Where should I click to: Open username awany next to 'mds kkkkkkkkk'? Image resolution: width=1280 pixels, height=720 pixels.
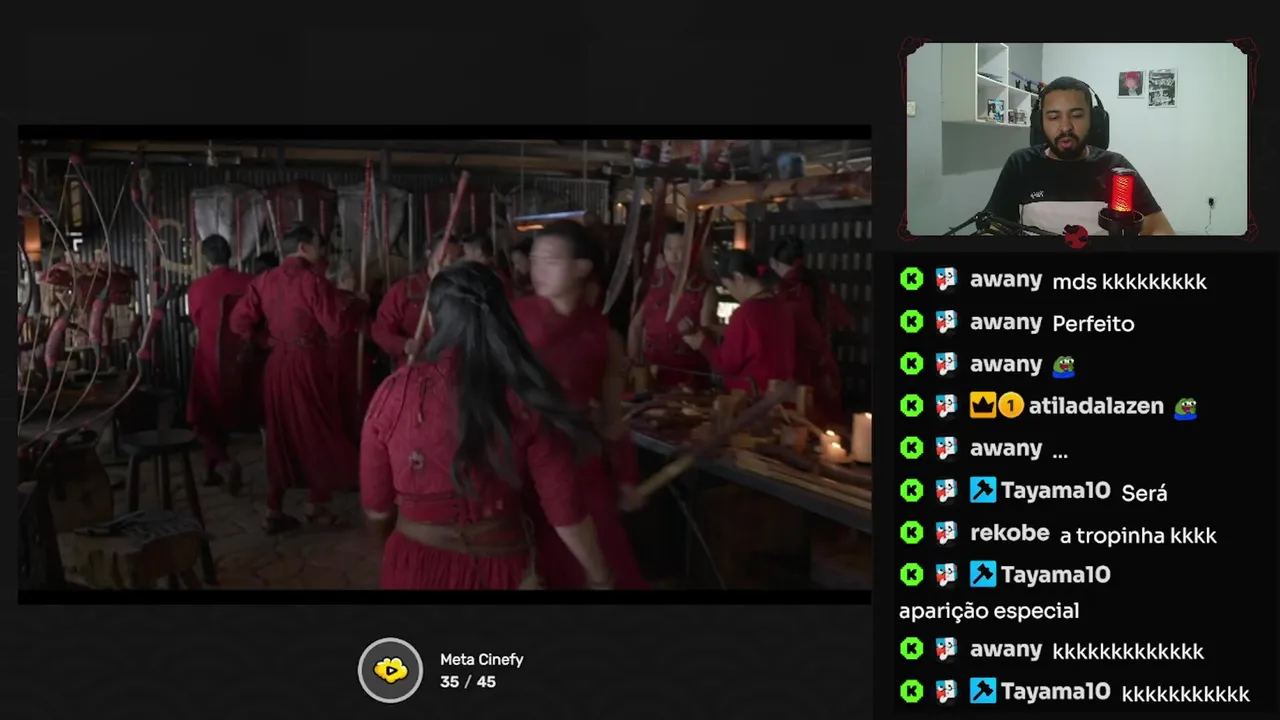coord(1006,281)
